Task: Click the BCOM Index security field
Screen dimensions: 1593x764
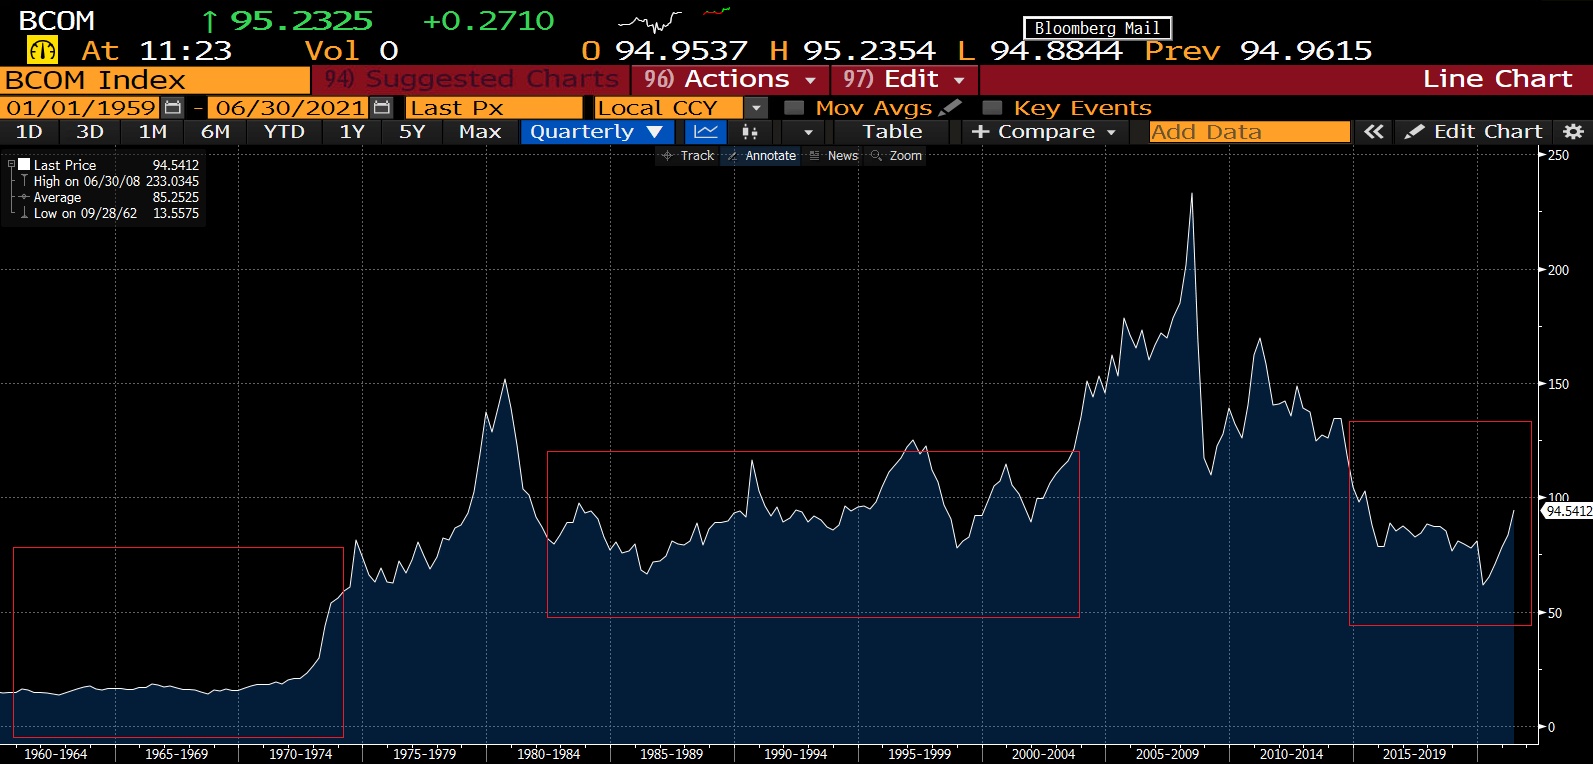Action: click(x=155, y=80)
